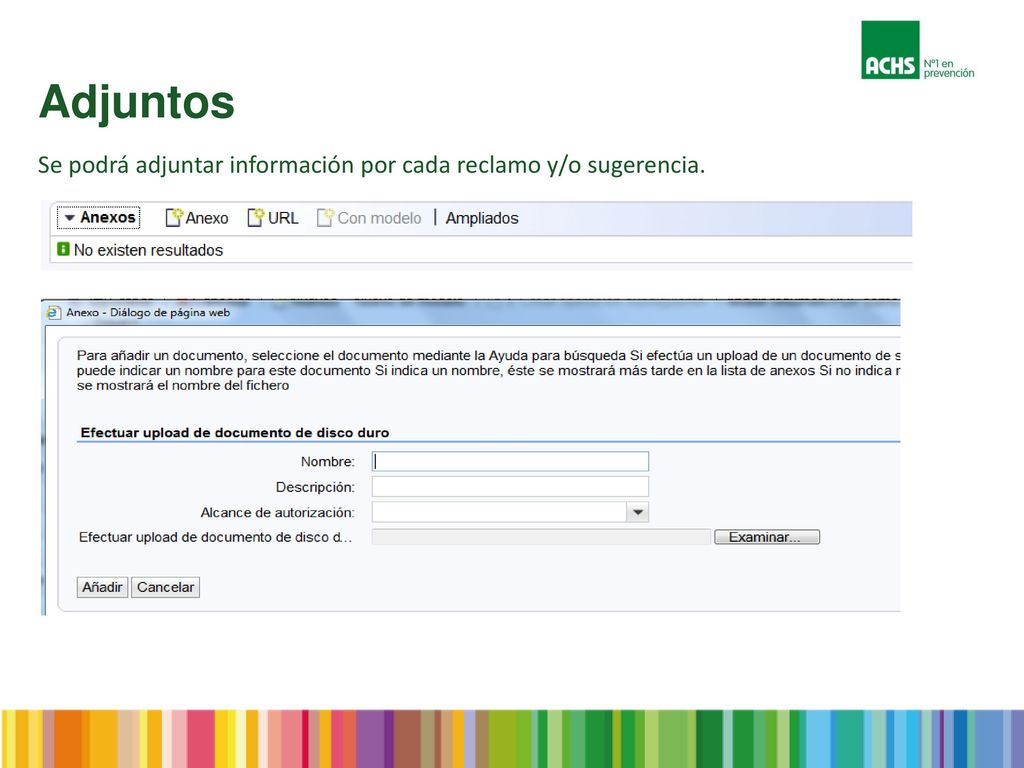Click the Añadir button
Screen dimensions: 1024x768
click(x=102, y=587)
